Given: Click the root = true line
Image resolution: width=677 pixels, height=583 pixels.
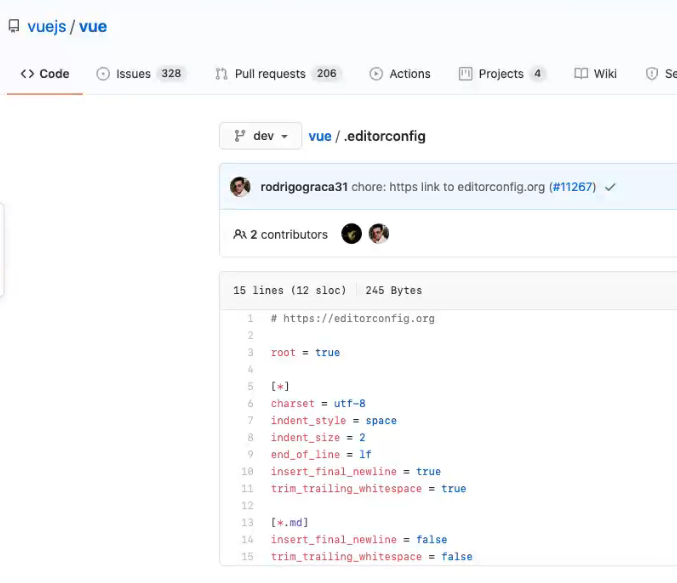Looking at the screenshot, I should 305,352.
